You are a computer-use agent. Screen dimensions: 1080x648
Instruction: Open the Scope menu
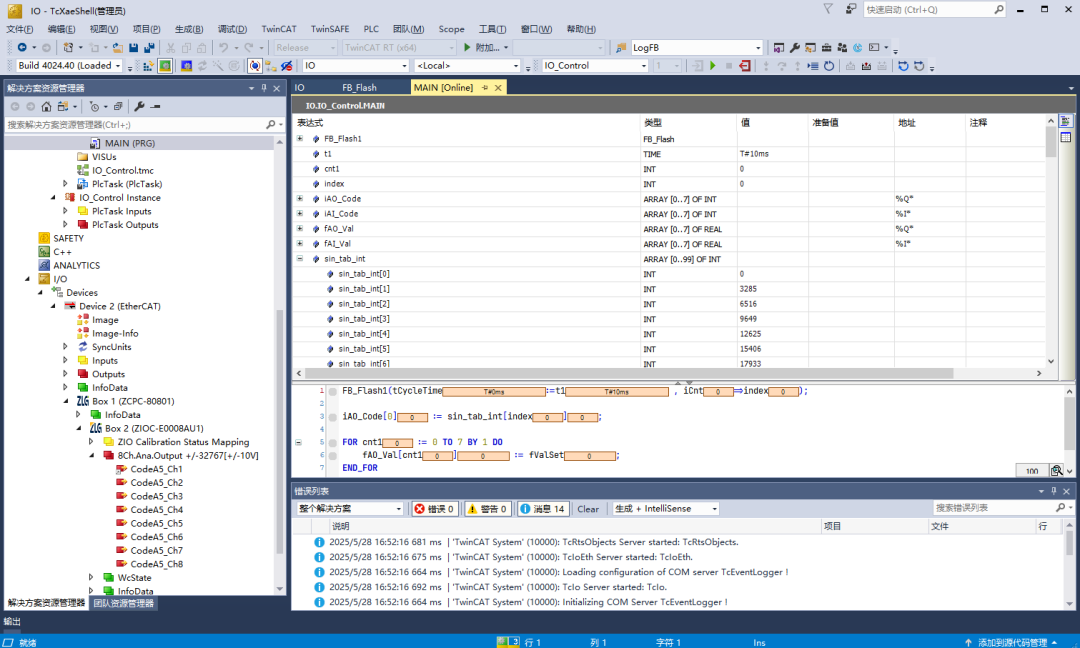click(451, 29)
